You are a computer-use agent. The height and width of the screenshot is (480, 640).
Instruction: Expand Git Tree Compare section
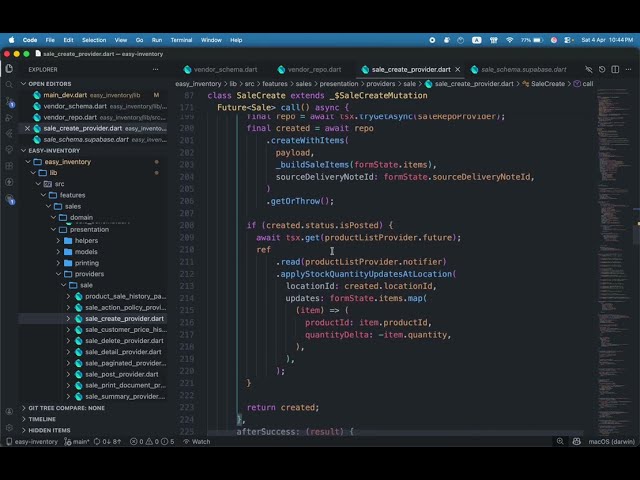[23, 408]
